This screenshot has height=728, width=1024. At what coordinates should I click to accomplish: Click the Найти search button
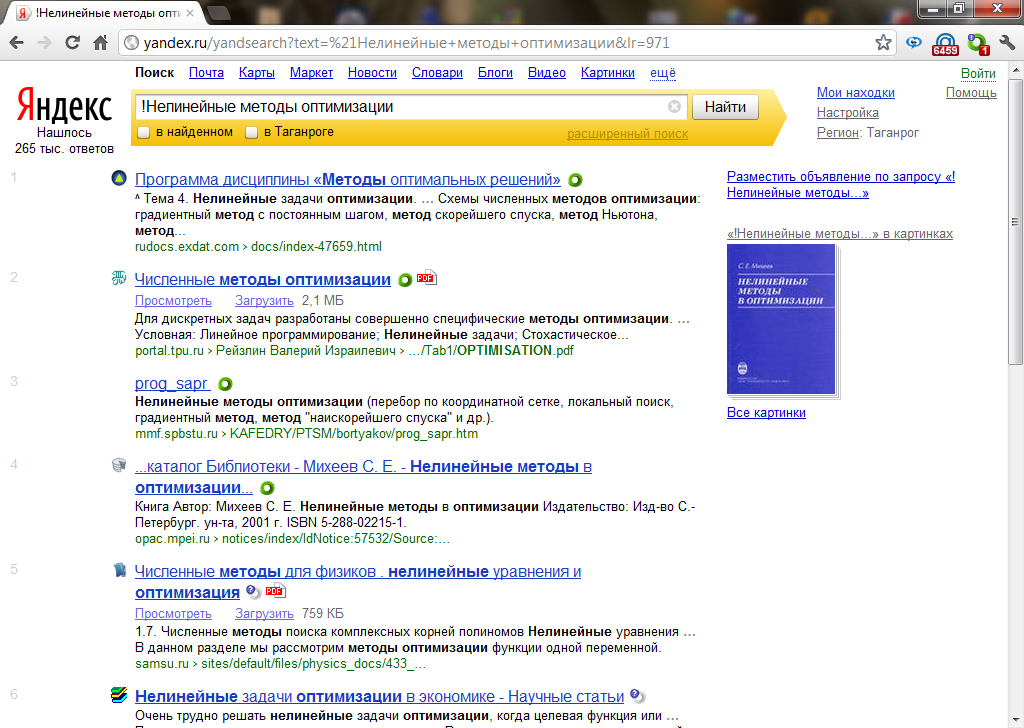pyautogui.click(x=725, y=107)
